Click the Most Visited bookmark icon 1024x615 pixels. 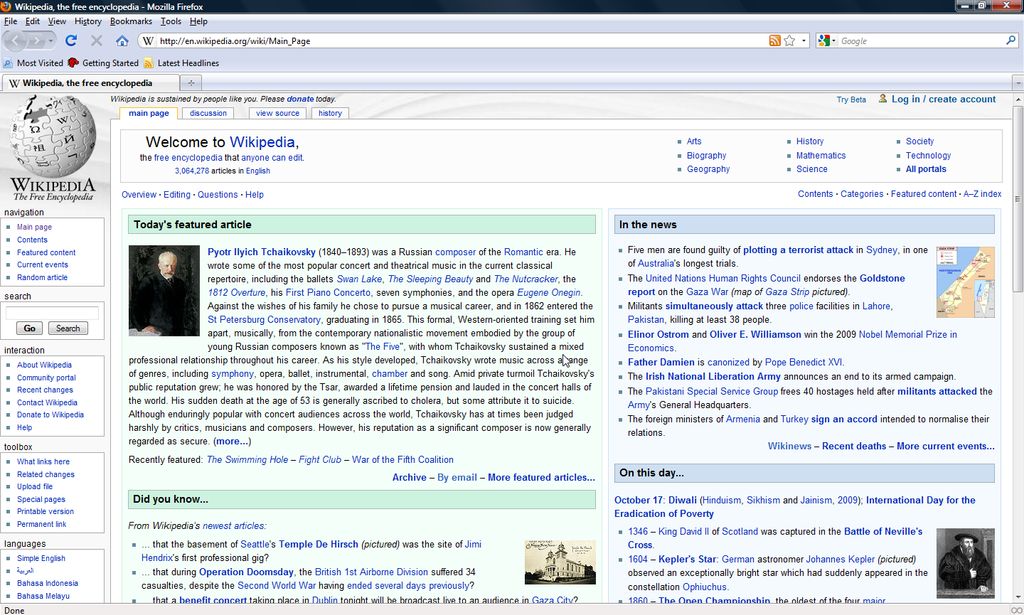click(8, 63)
